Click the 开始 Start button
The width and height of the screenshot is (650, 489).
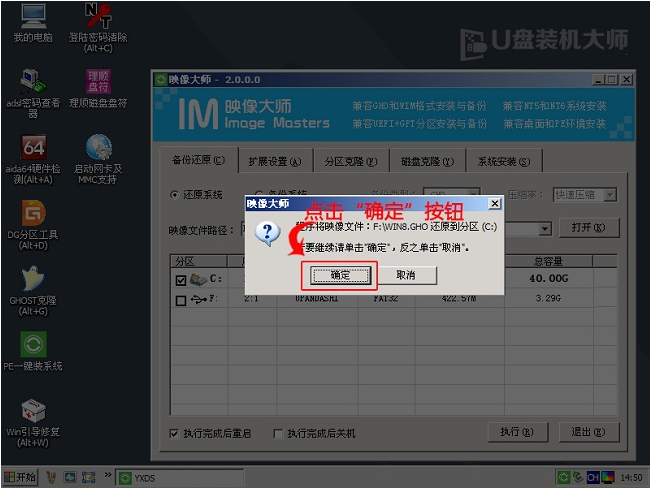click(x=20, y=477)
